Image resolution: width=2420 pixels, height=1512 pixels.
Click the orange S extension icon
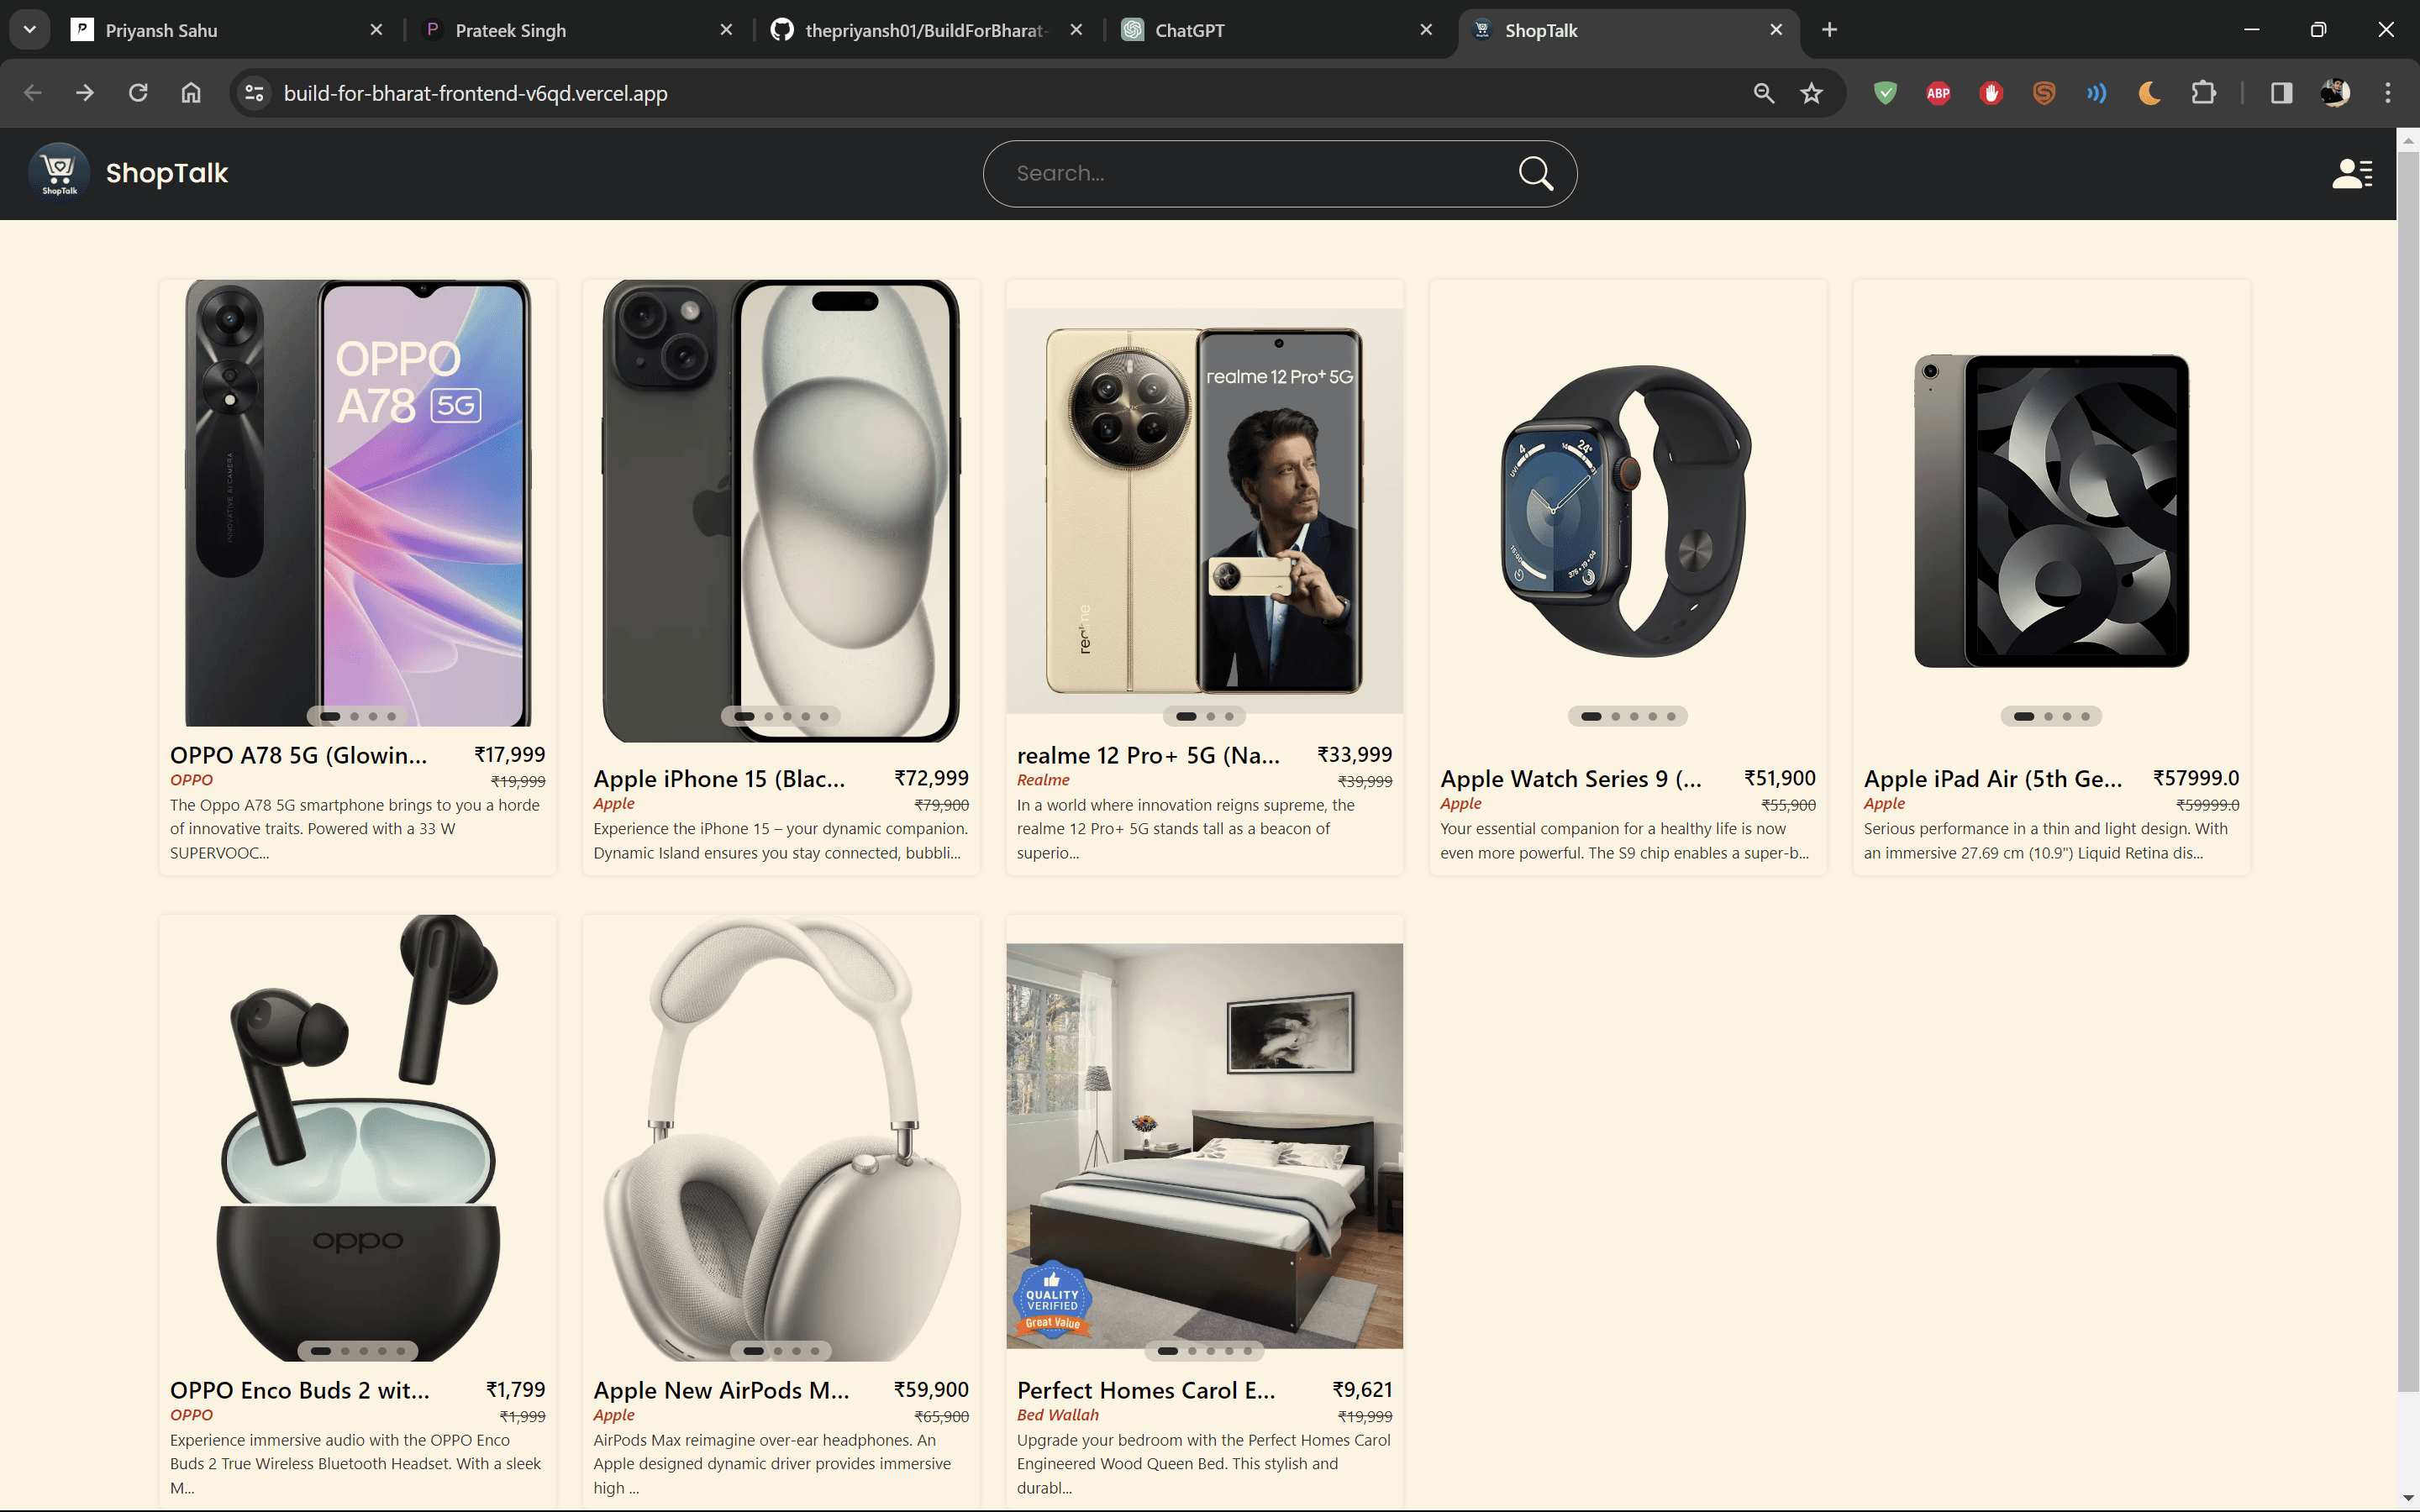click(x=2044, y=93)
